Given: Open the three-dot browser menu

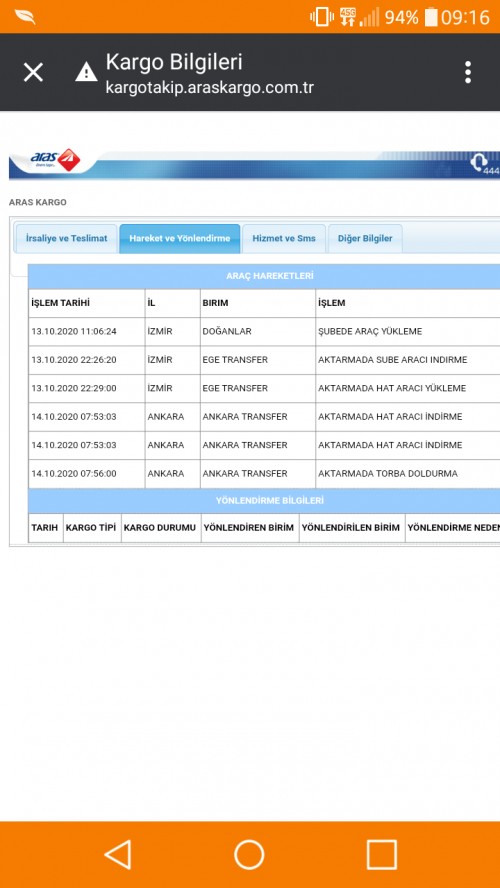Looking at the screenshot, I should click(x=468, y=72).
